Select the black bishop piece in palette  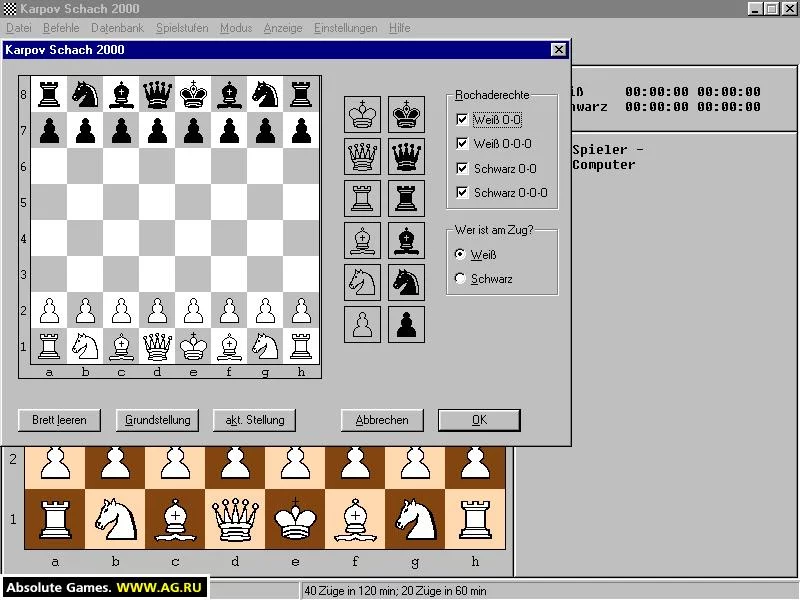point(406,240)
